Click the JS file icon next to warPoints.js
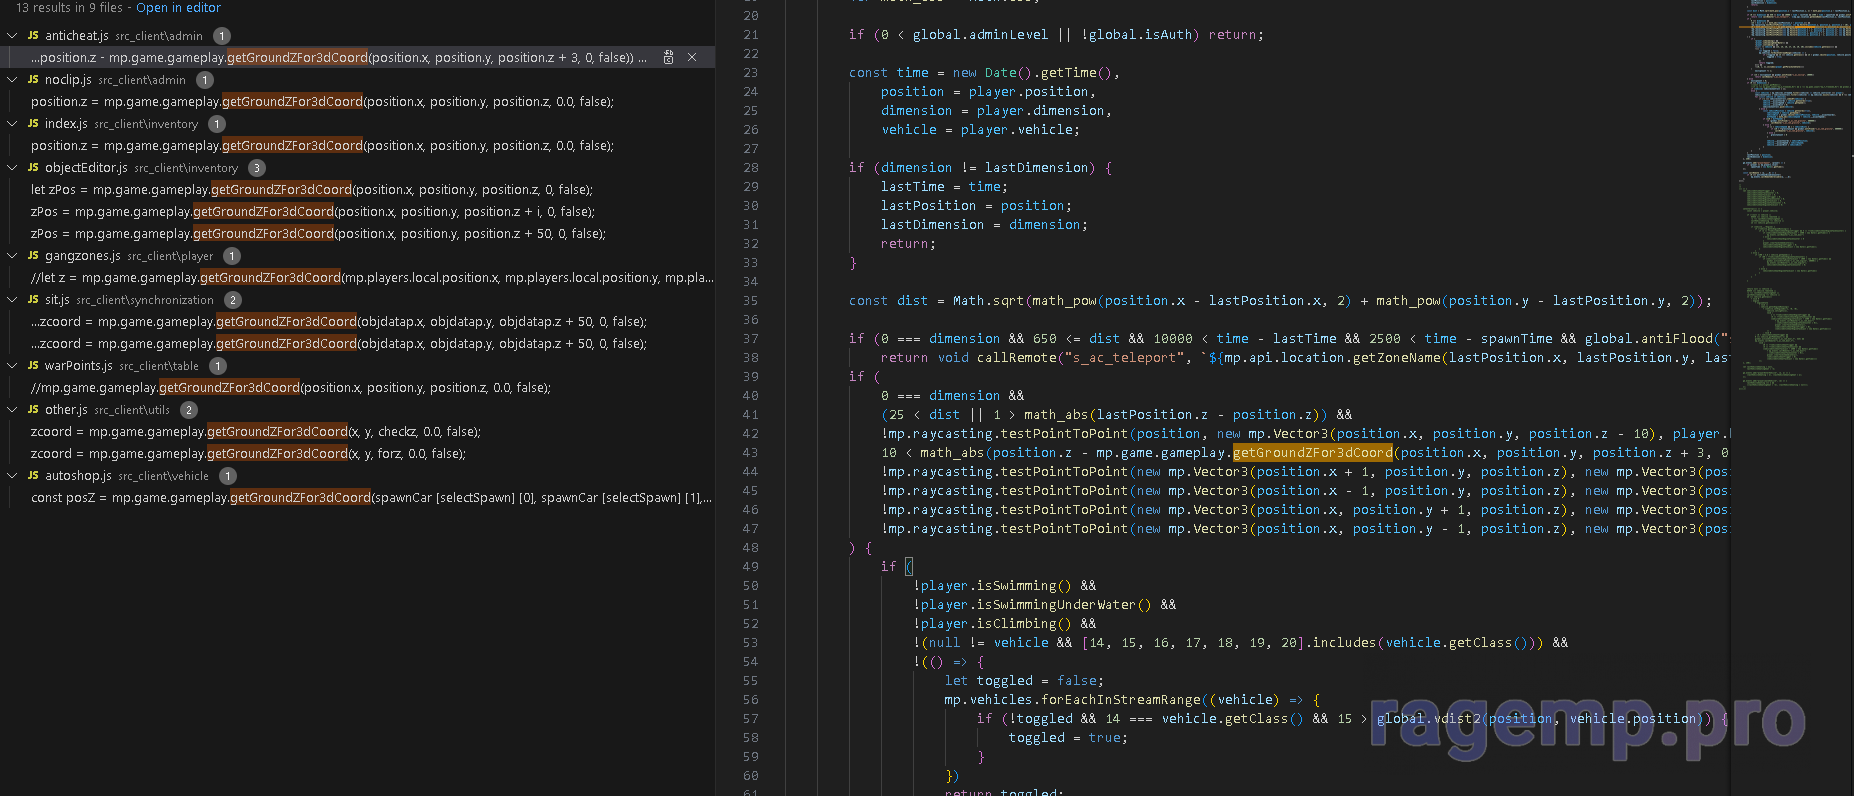Screen dimensions: 1854x796 click(33, 365)
